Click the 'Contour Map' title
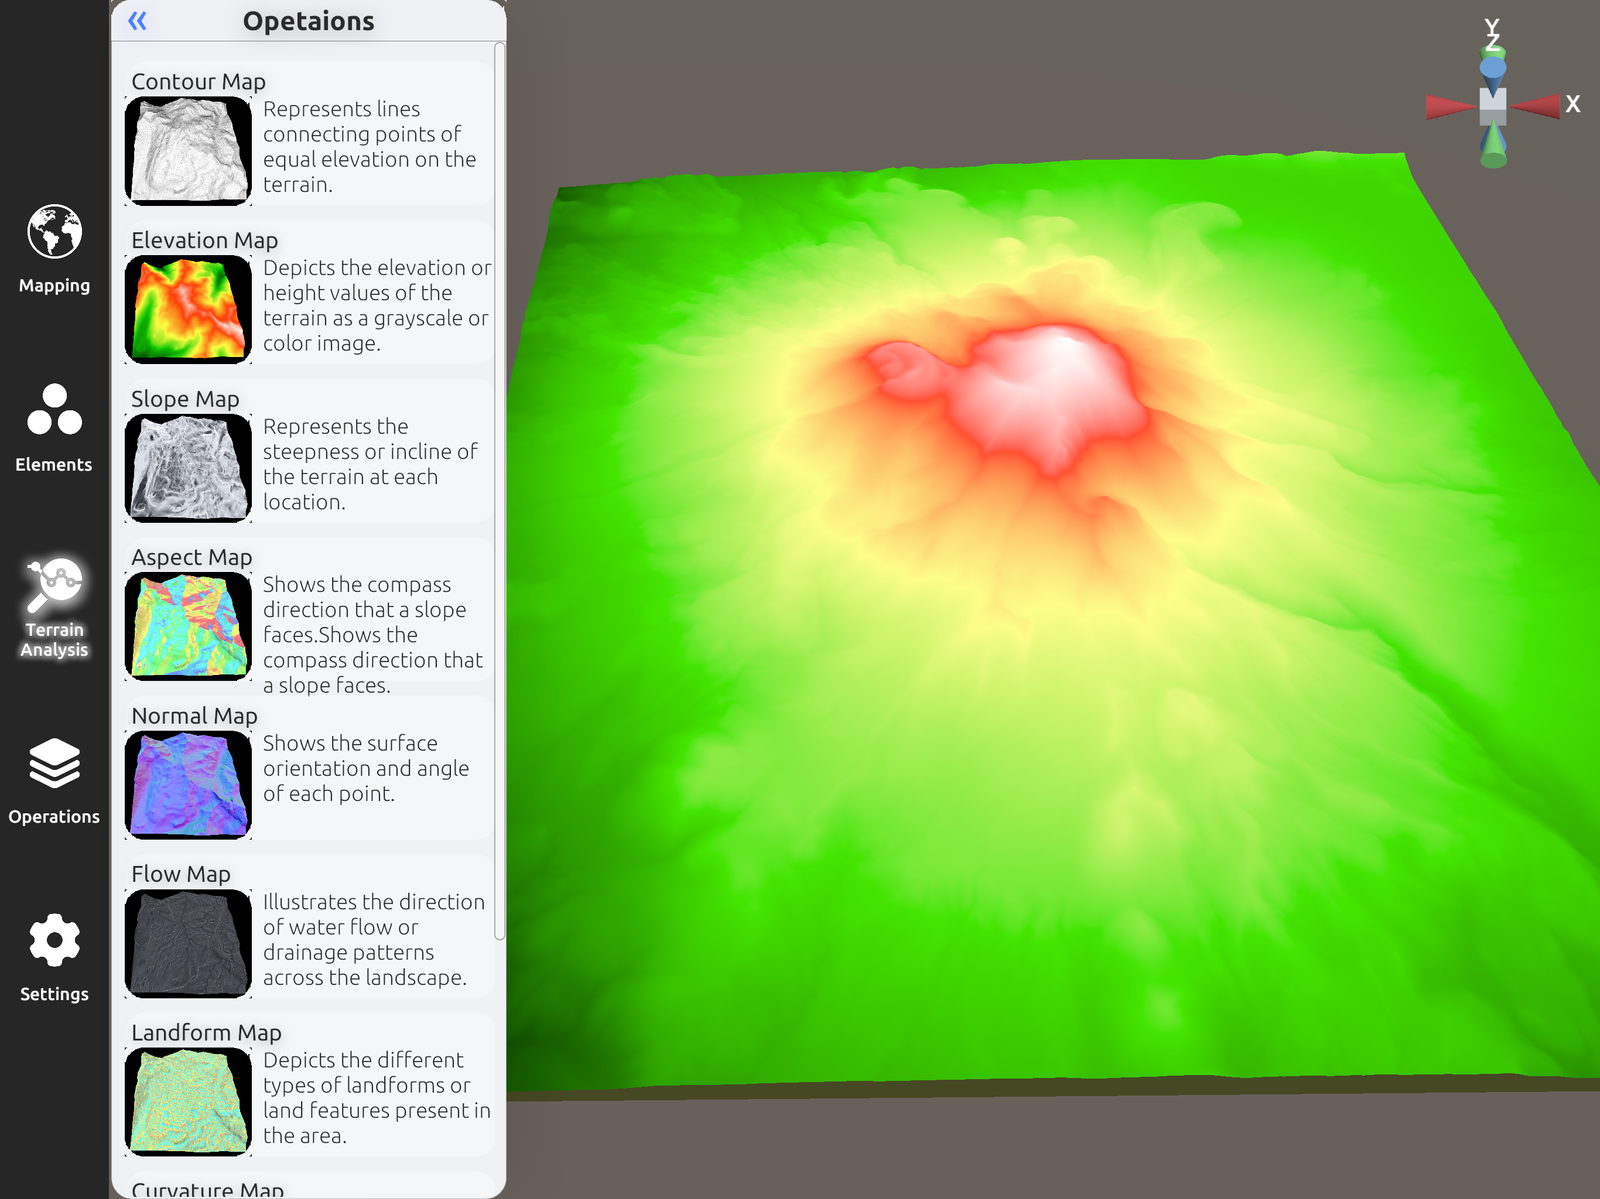This screenshot has height=1199, width=1600. 198,82
